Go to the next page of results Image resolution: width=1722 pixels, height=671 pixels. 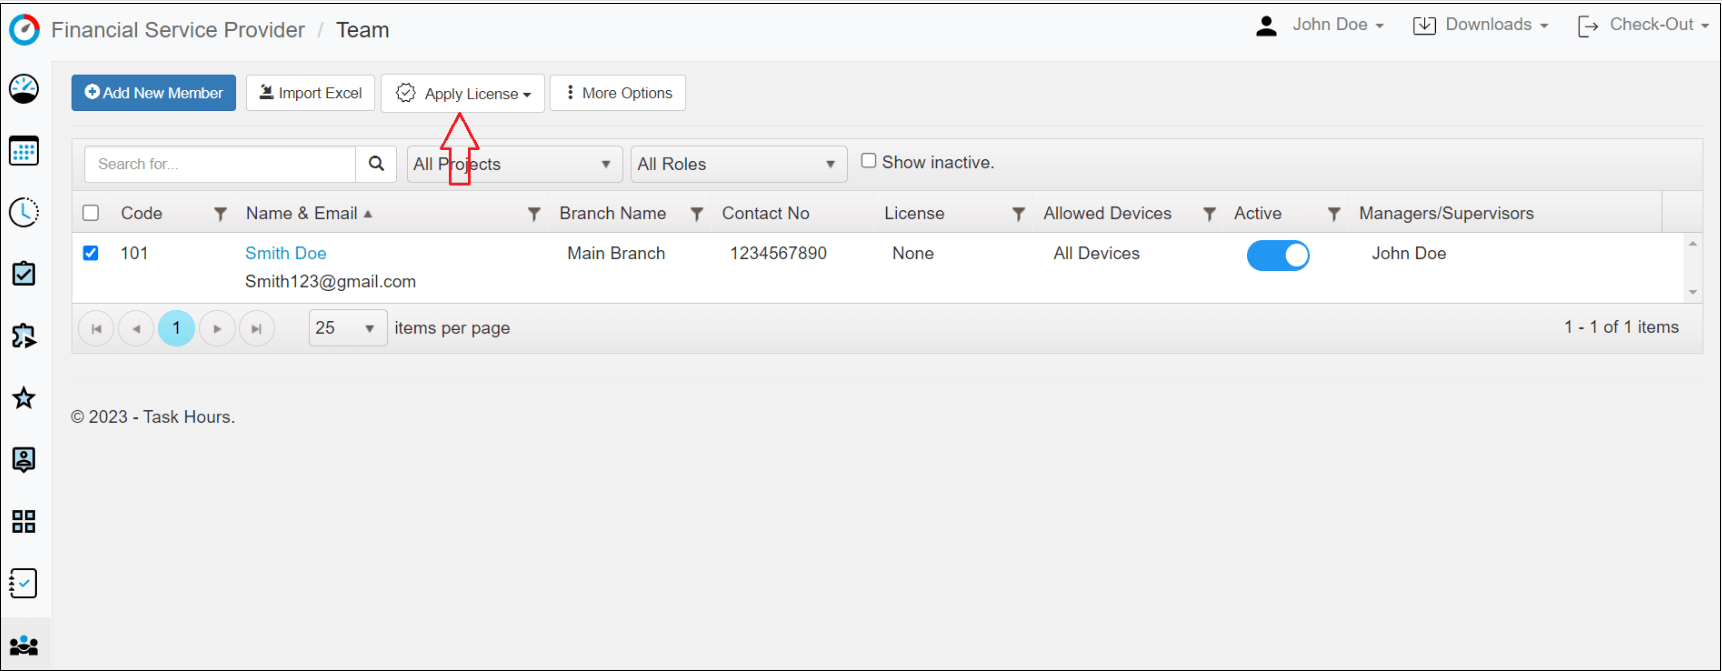217,328
